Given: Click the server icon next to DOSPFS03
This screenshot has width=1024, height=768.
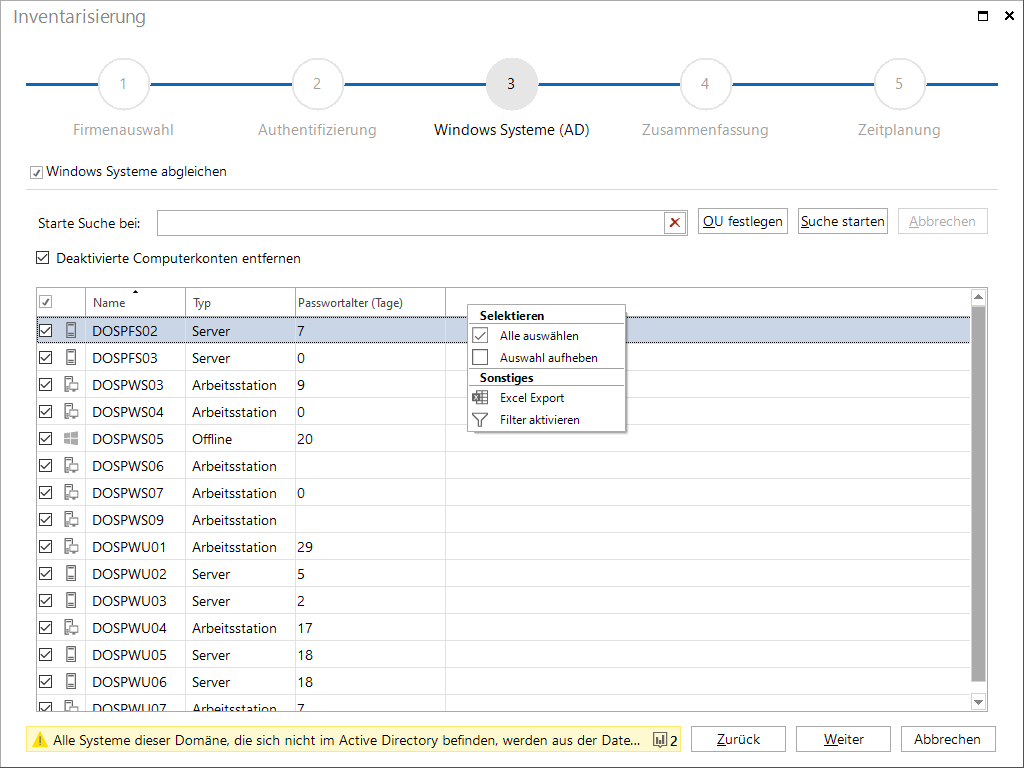Looking at the screenshot, I should [x=71, y=357].
